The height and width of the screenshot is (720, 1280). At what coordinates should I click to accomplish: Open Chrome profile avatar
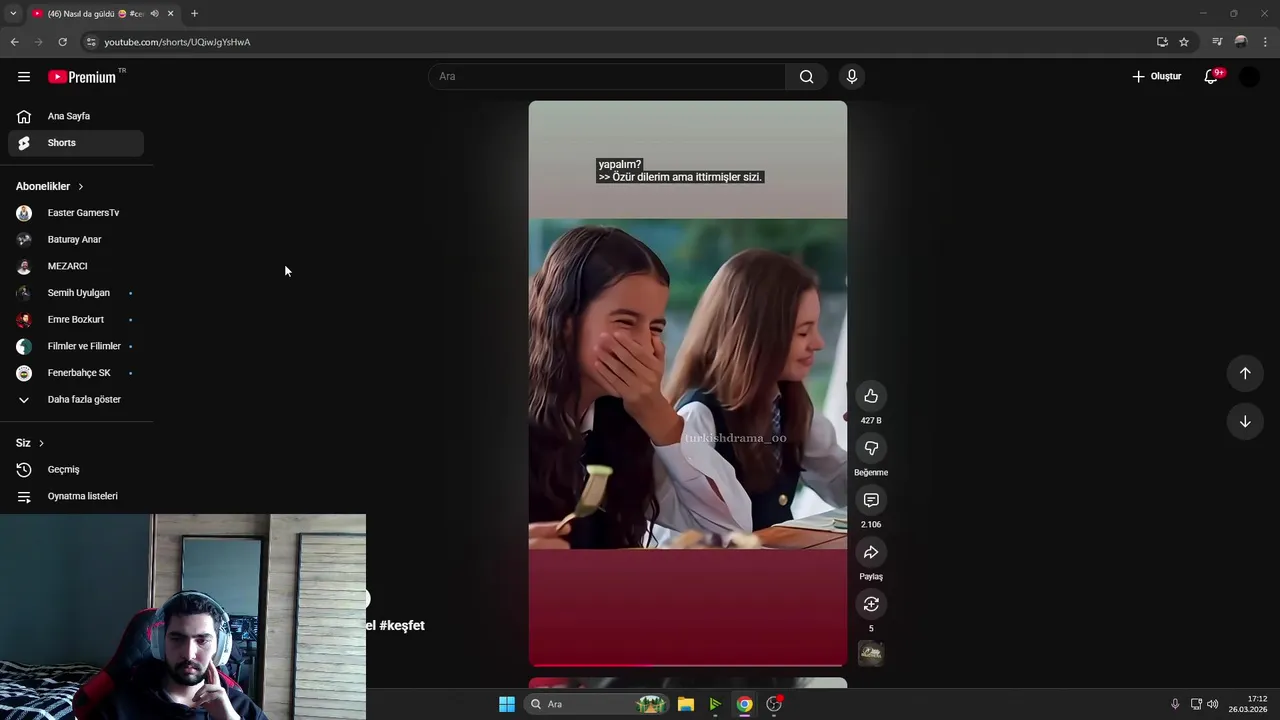point(1241,42)
